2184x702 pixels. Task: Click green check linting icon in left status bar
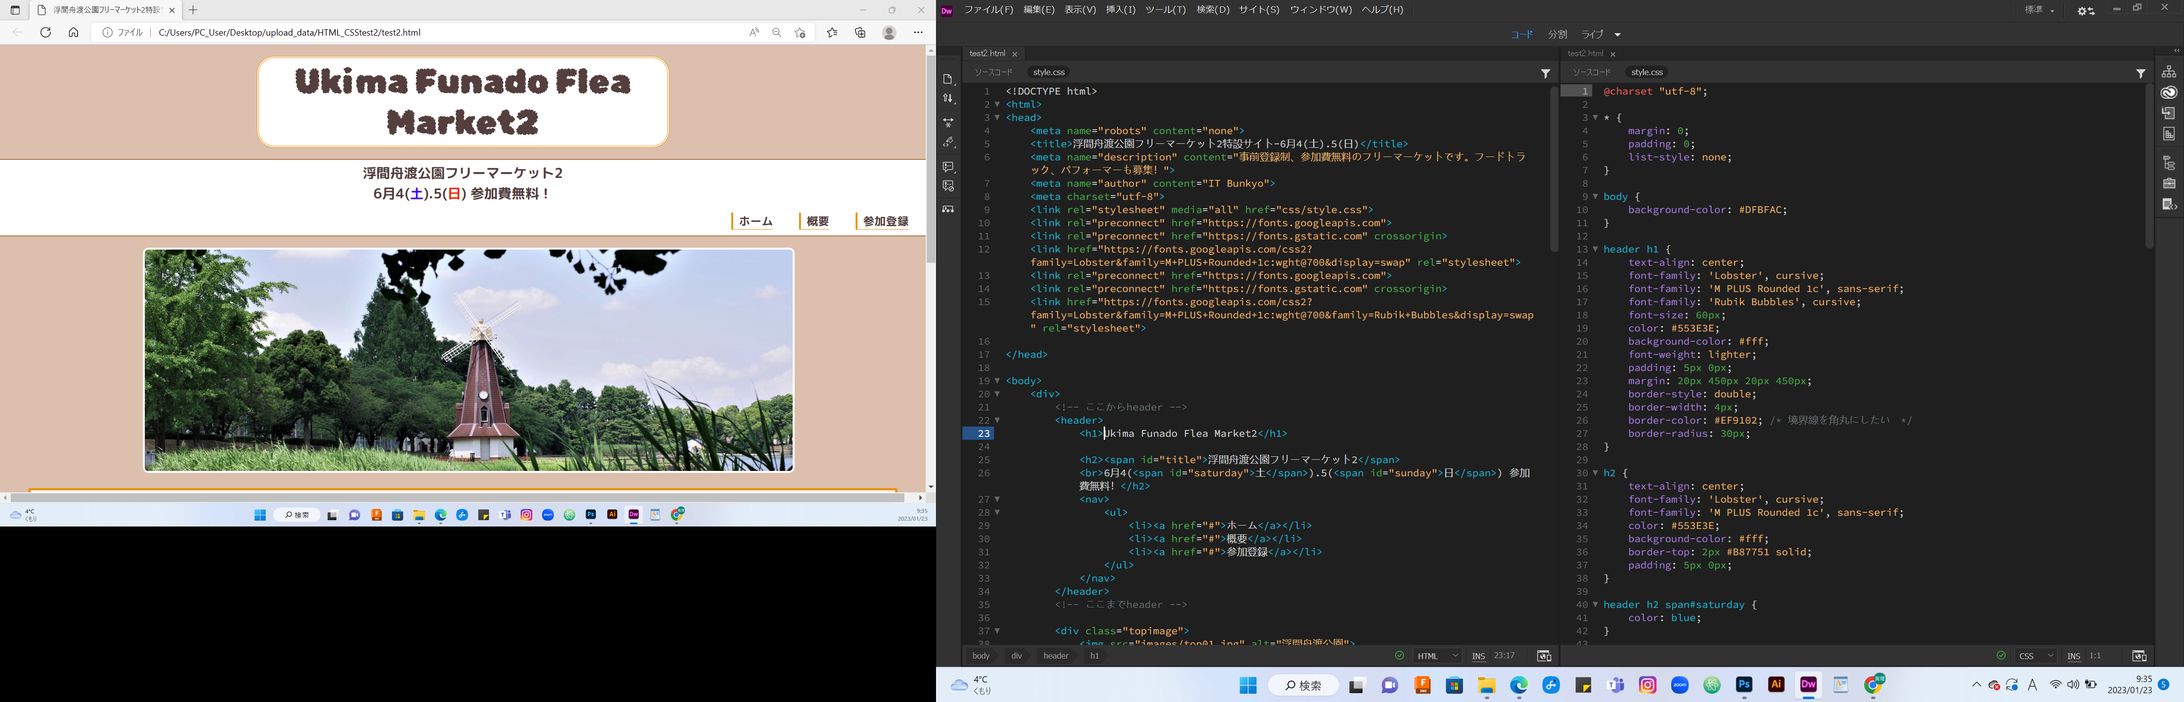pos(1399,656)
